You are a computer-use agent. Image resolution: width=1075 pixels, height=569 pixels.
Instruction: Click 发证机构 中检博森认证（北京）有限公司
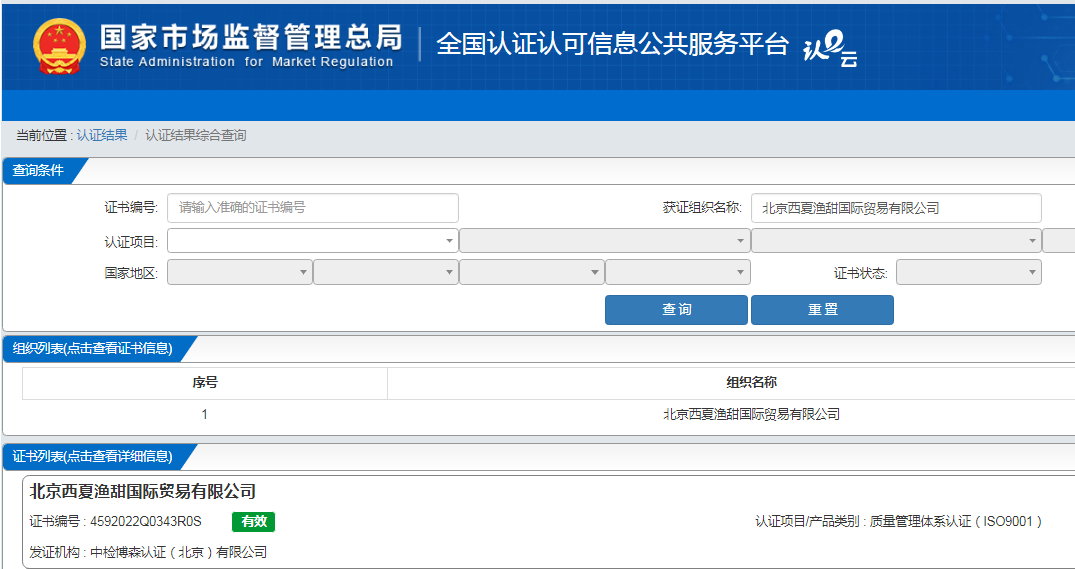(x=148, y=552)
